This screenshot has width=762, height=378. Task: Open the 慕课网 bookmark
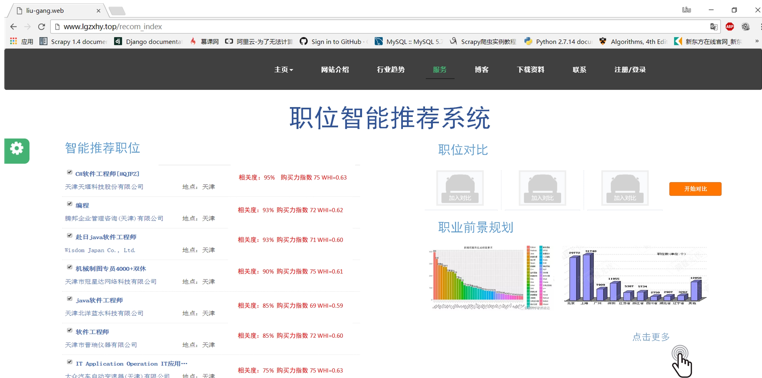coord(204,42)
